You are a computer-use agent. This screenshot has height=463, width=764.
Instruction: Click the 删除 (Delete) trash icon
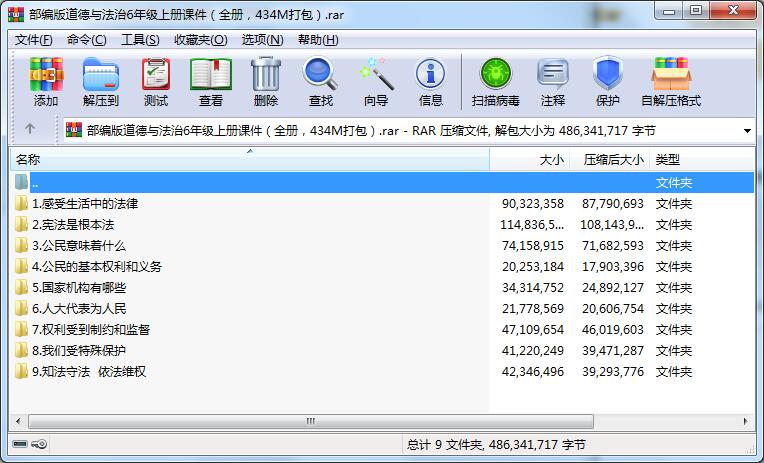(x=266, y=75)
